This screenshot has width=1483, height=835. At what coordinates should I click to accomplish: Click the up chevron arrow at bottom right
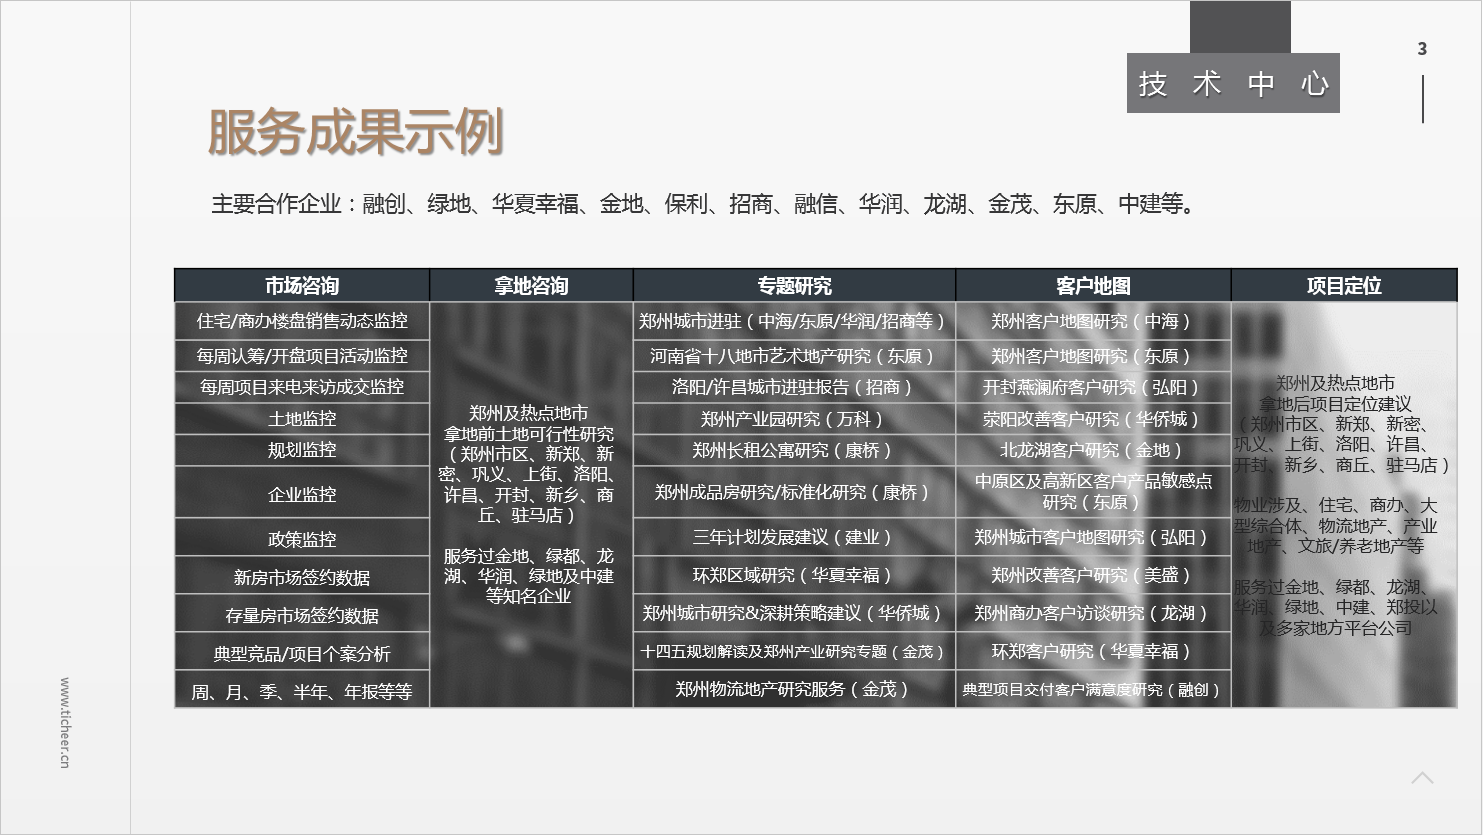pos(1422,777)
